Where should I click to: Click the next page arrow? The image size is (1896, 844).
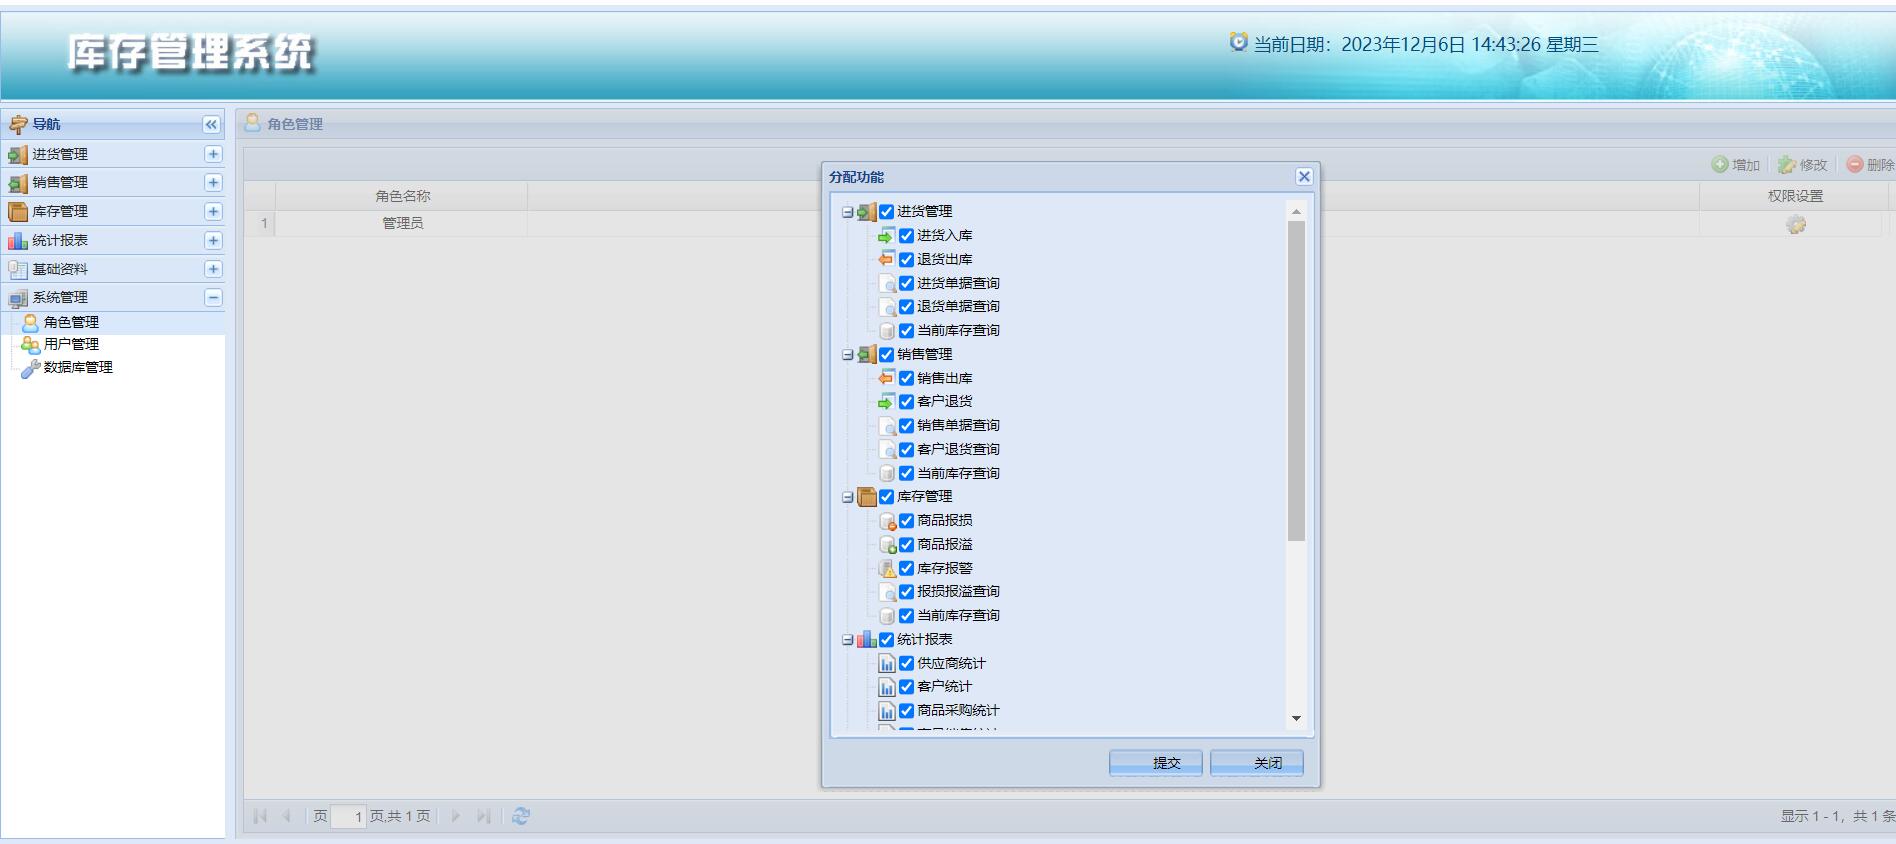(x=456, y=816)
